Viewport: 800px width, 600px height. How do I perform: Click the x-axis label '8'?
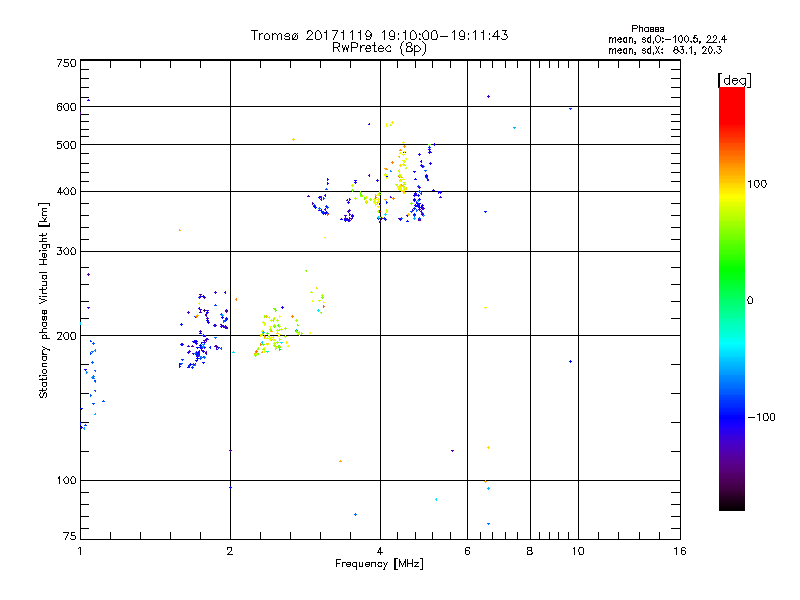[x=530, y=551]
